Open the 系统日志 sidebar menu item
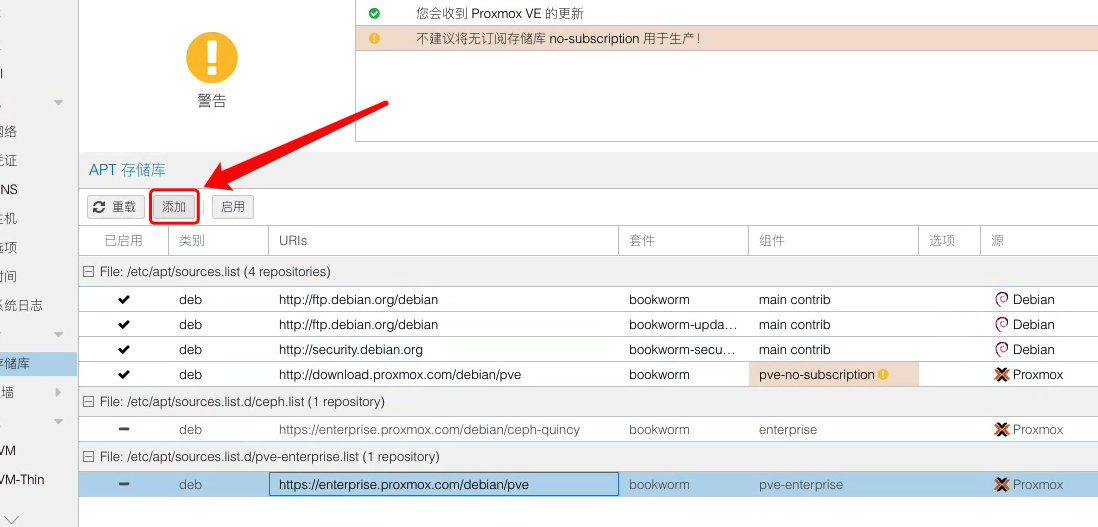The height and width of the screenshot is (527, 1098). (x=39, y=306)
